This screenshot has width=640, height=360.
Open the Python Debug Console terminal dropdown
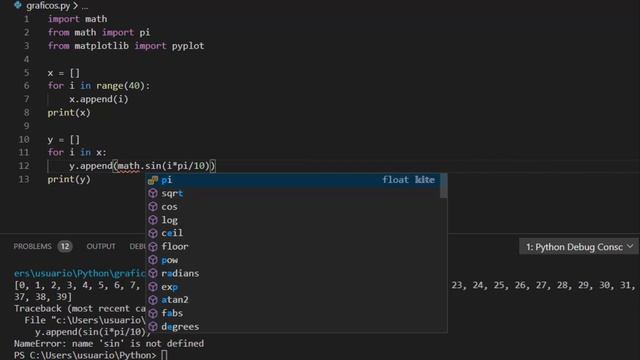[579, 247]
